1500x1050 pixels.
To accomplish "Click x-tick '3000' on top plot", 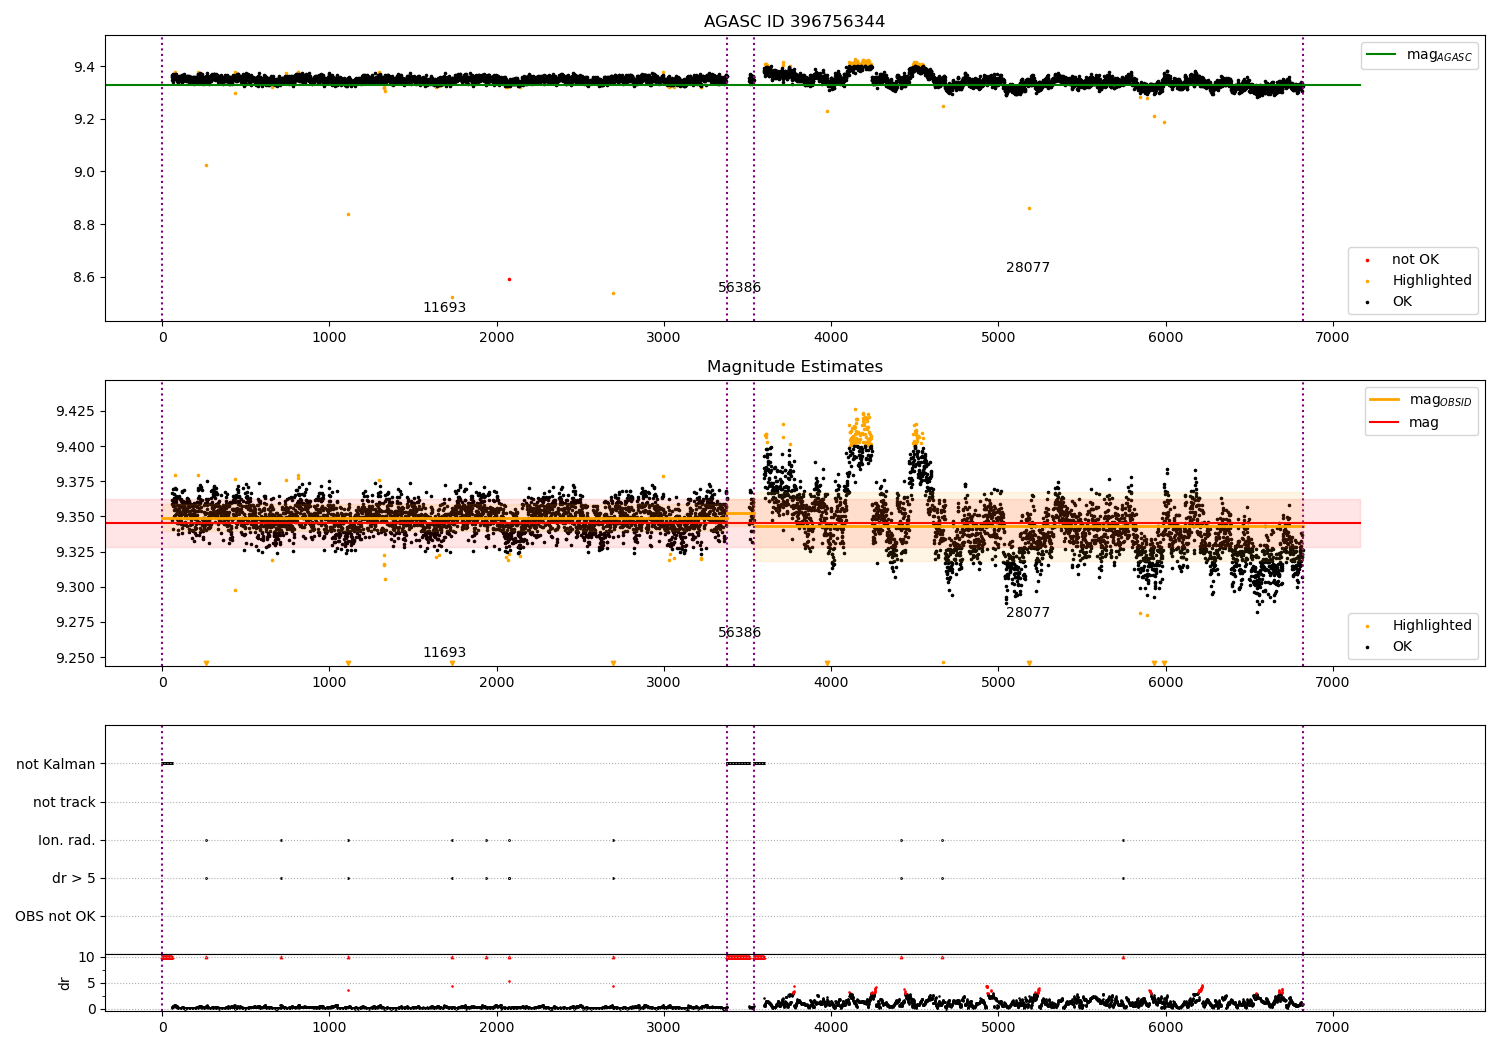I will coord(664,338).
